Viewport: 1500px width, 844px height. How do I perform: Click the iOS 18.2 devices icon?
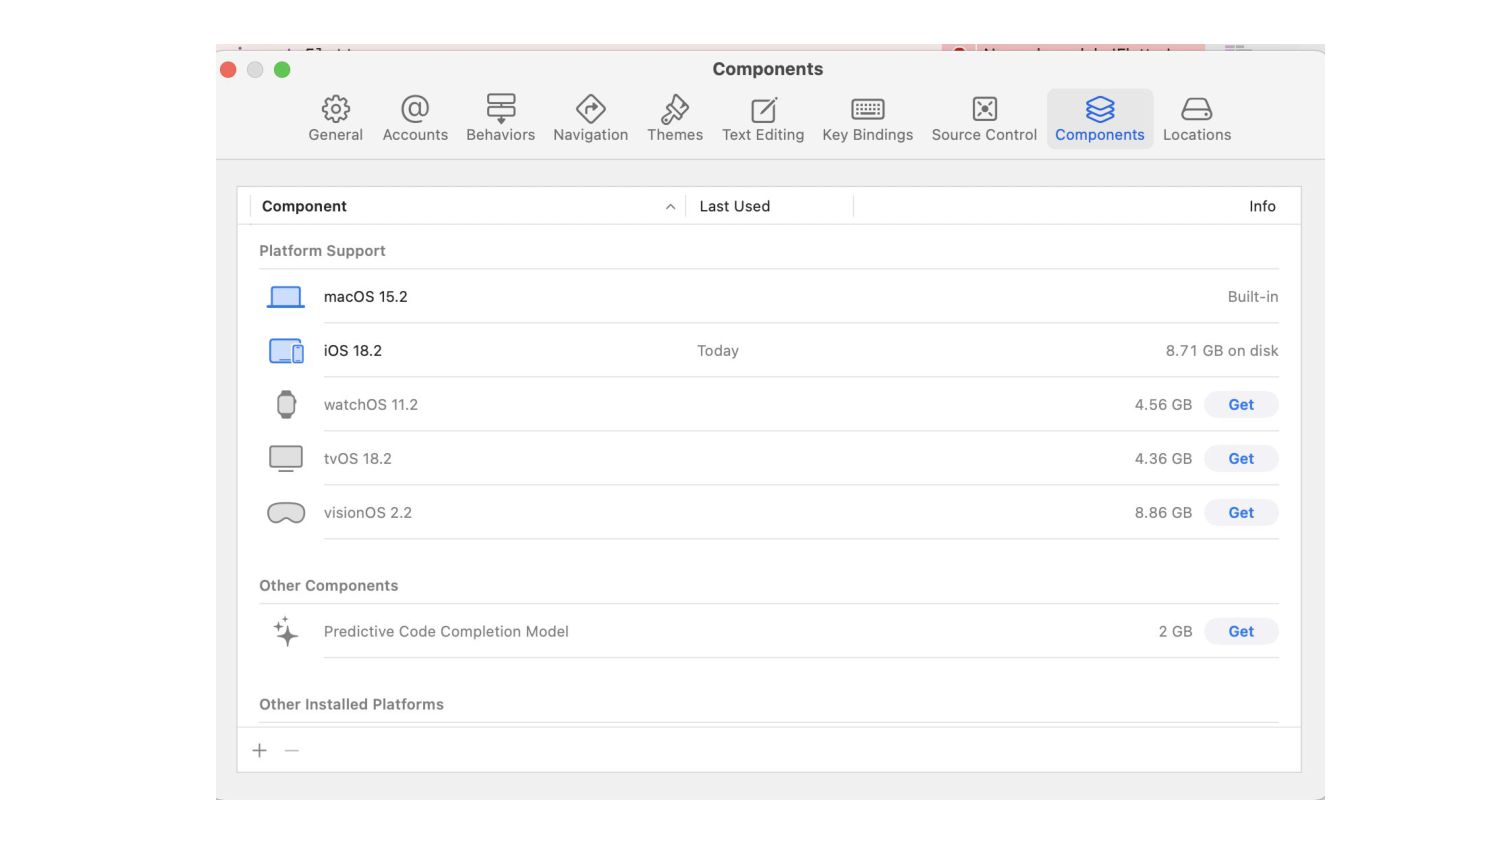[x=286, y=351]
